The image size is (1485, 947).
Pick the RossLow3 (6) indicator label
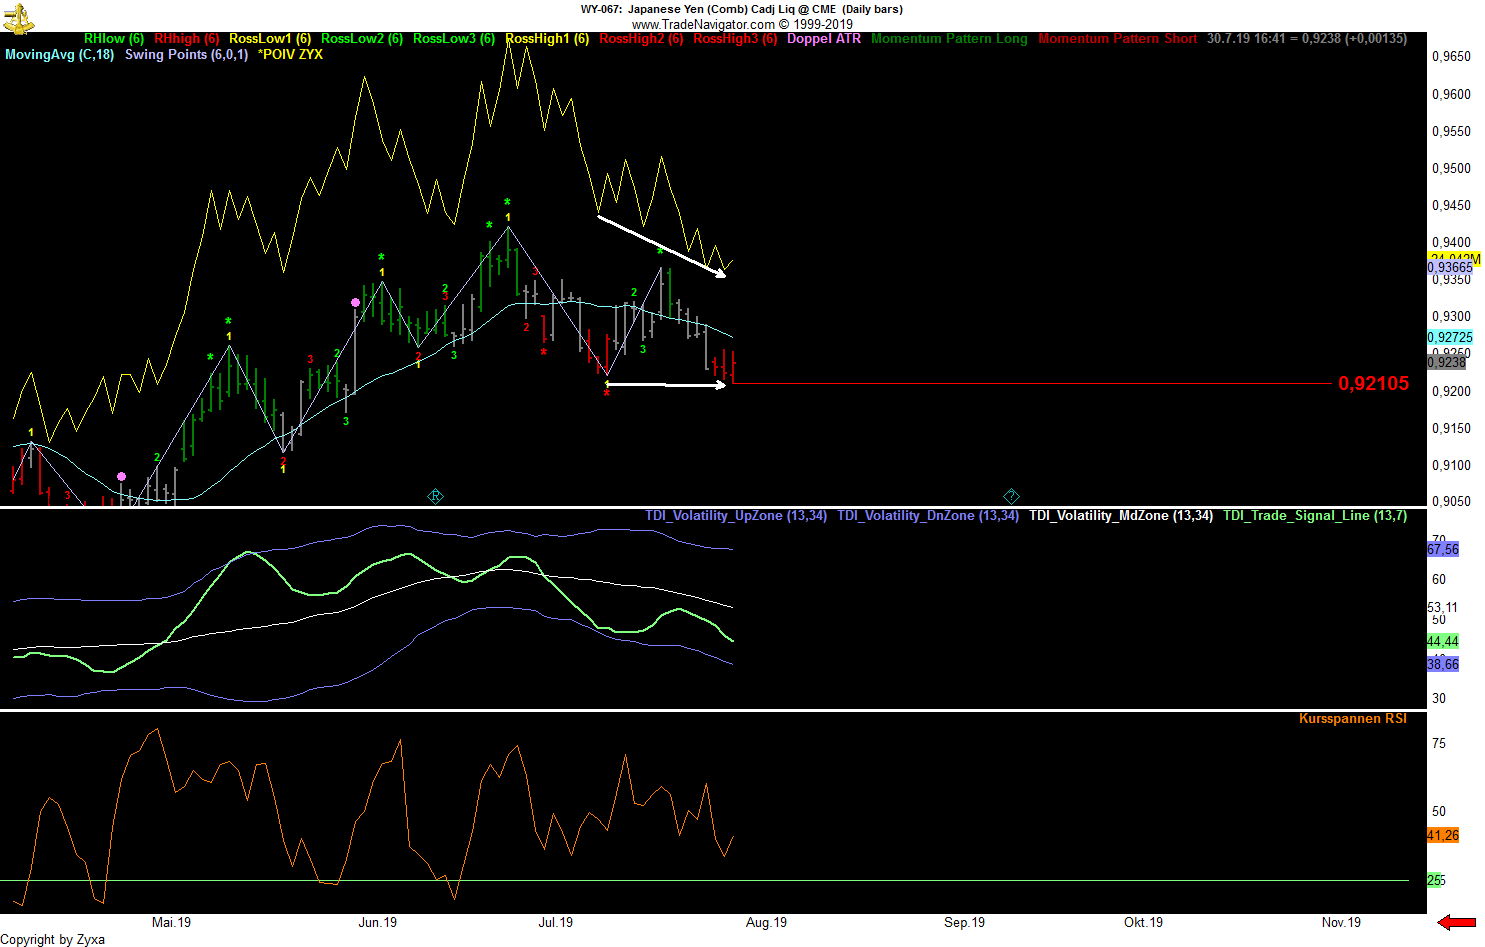[454, 39]
